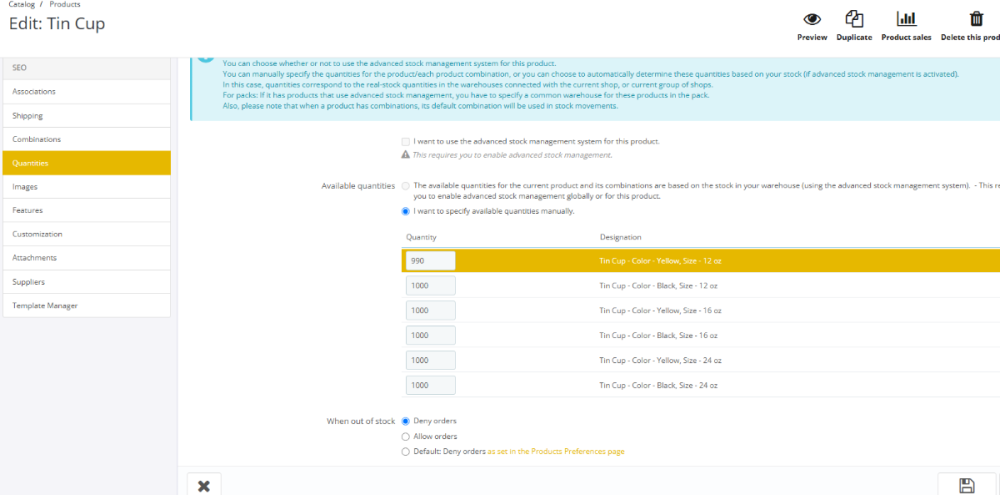Select Default: Deny orders radio option
The width and height of the screenshot is (1000, 495).
tap(405, 452)
